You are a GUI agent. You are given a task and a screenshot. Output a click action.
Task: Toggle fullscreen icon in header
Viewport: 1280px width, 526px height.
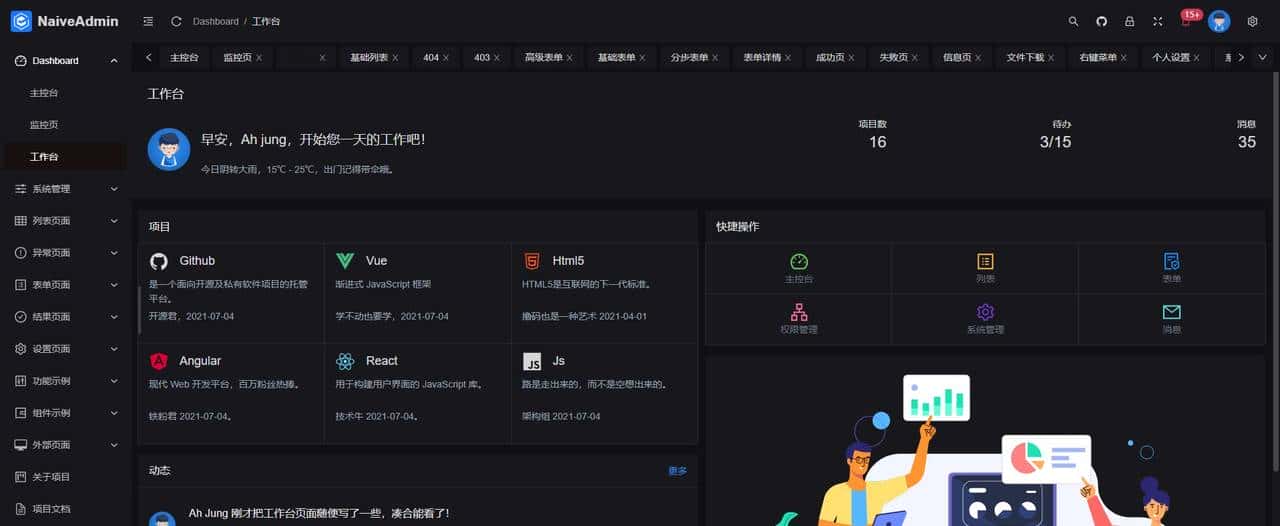point(1158,21)
